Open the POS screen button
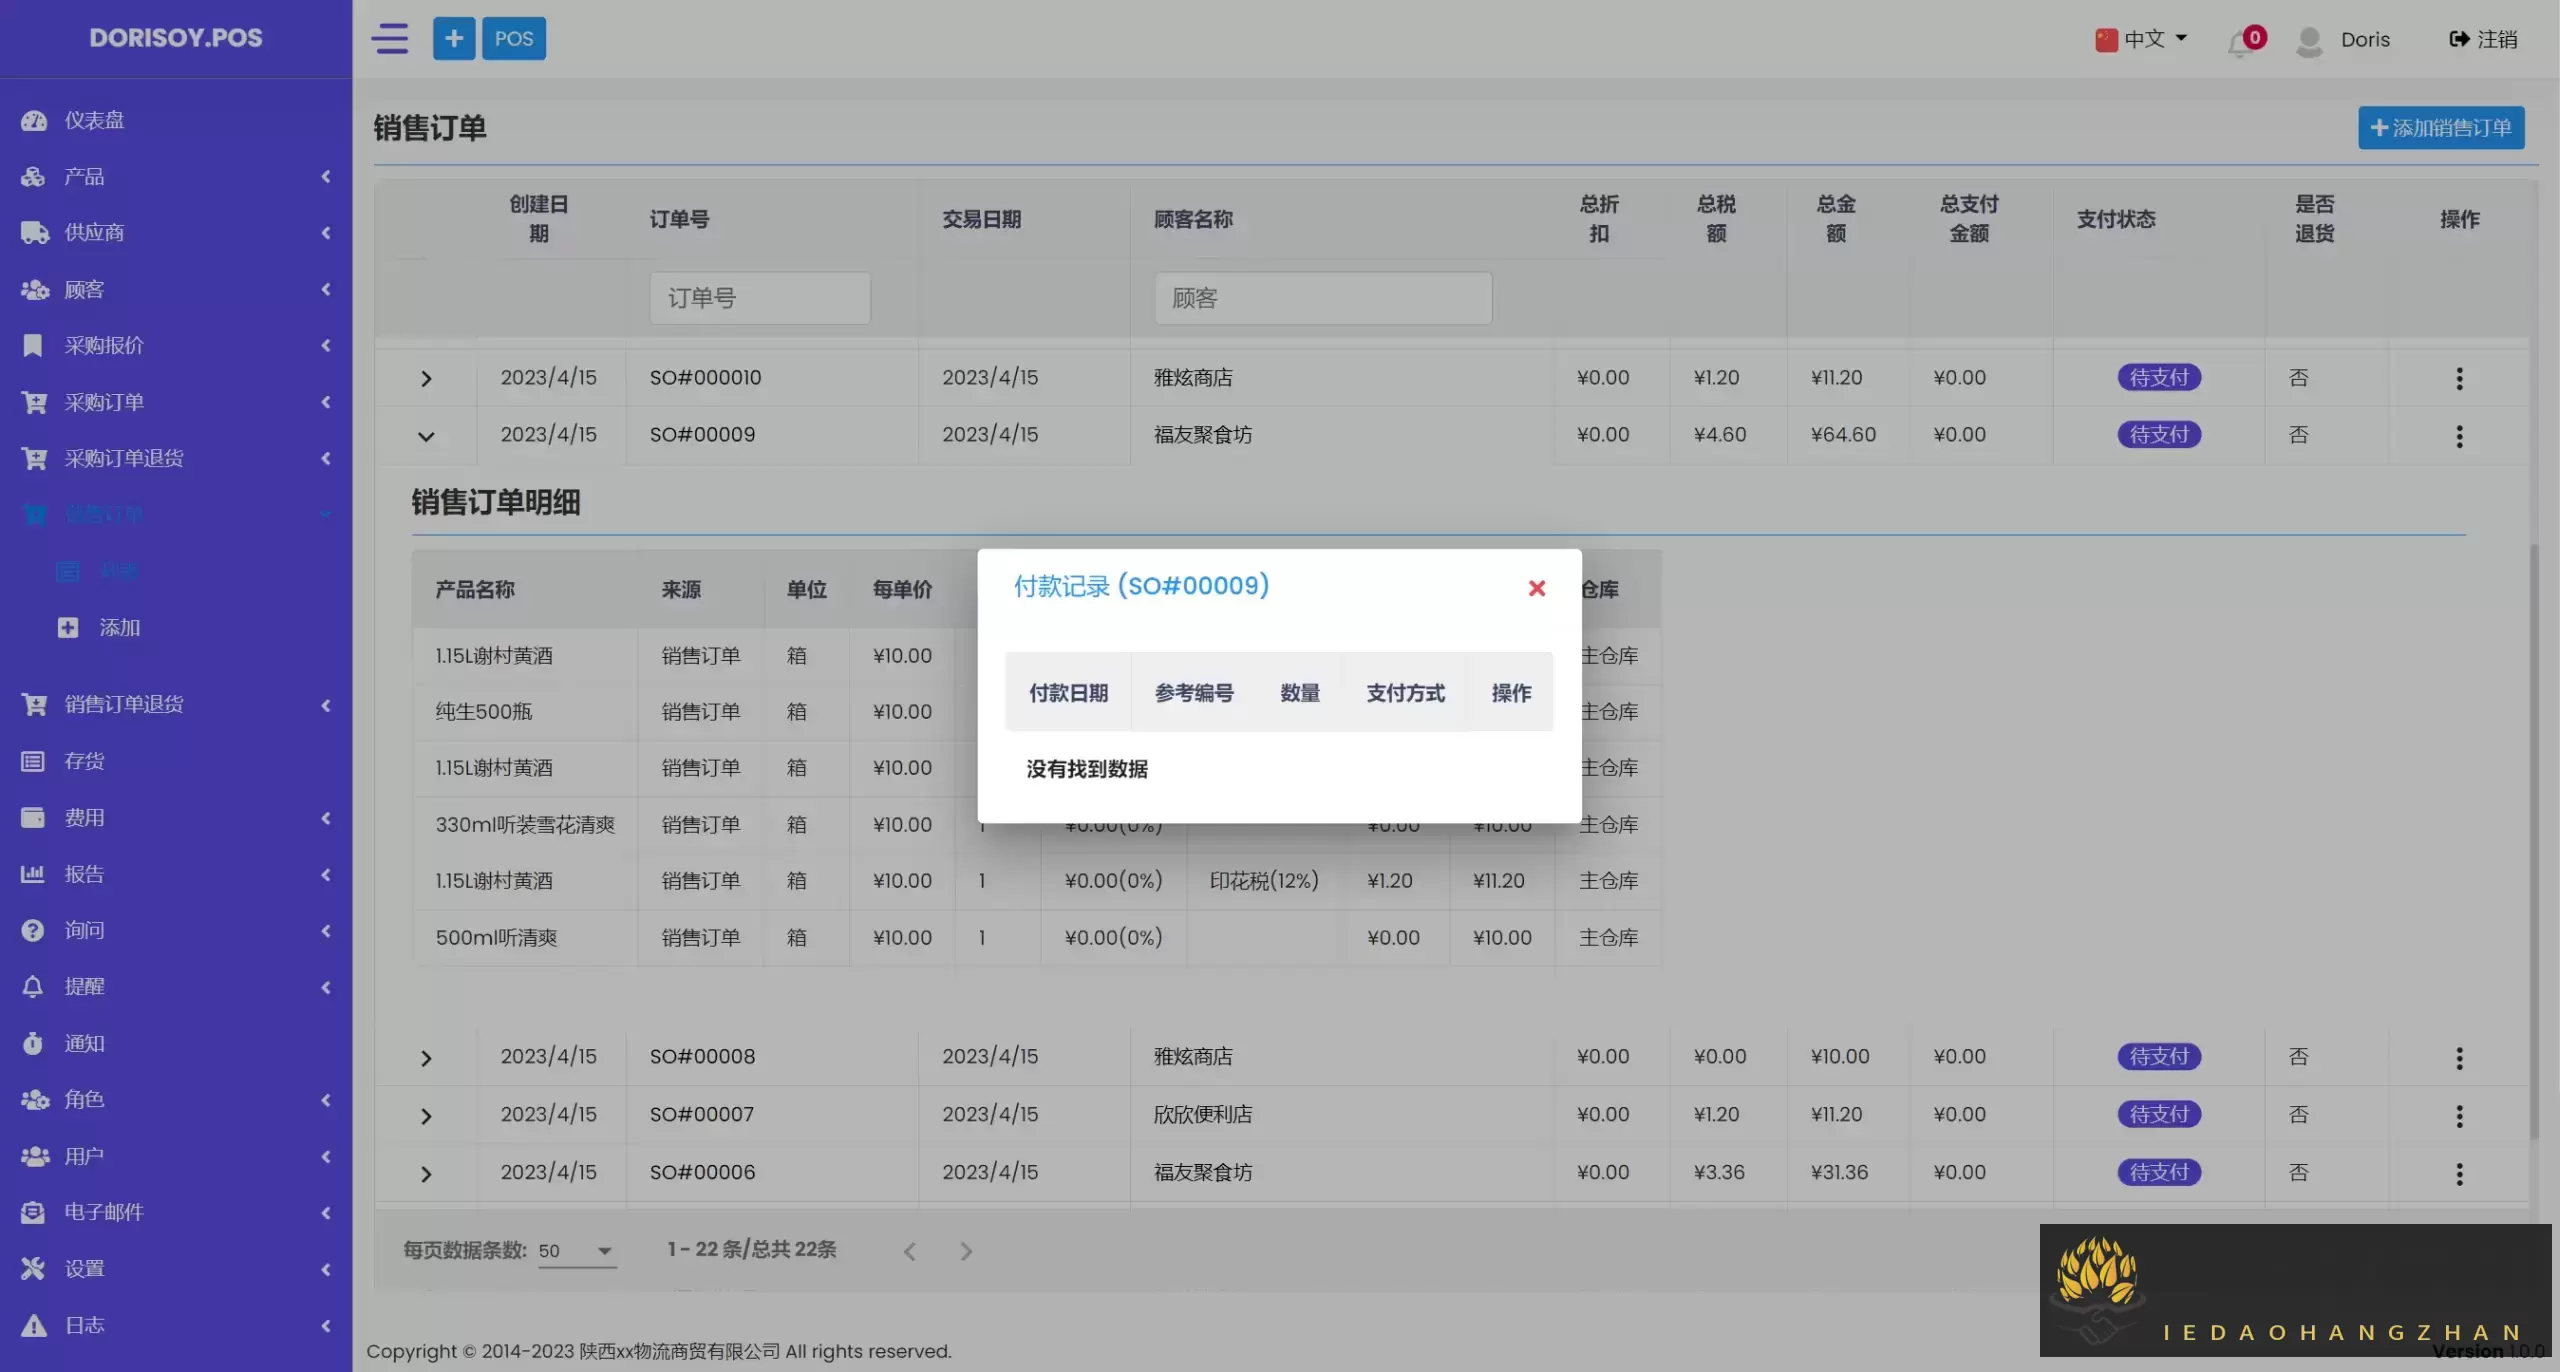This screenshot has height=1372, width=2560. click(514, 39)
